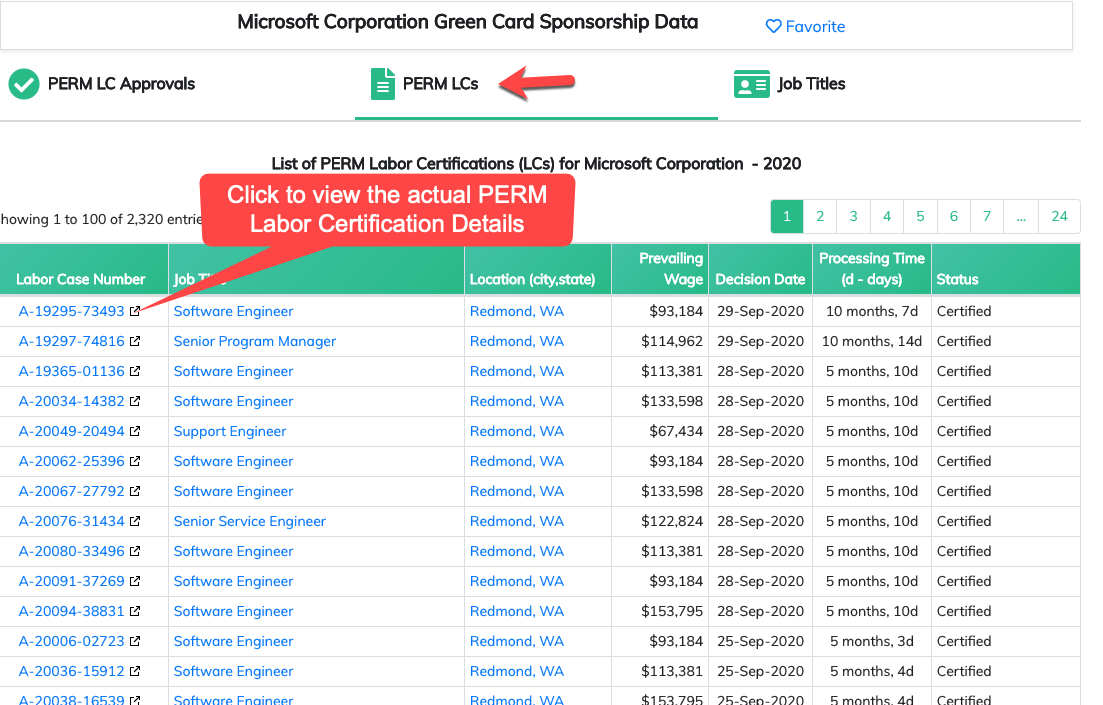Open external link icon for A-19365-01136
This screenshot has width=1103, height=705.
[135, 371]
